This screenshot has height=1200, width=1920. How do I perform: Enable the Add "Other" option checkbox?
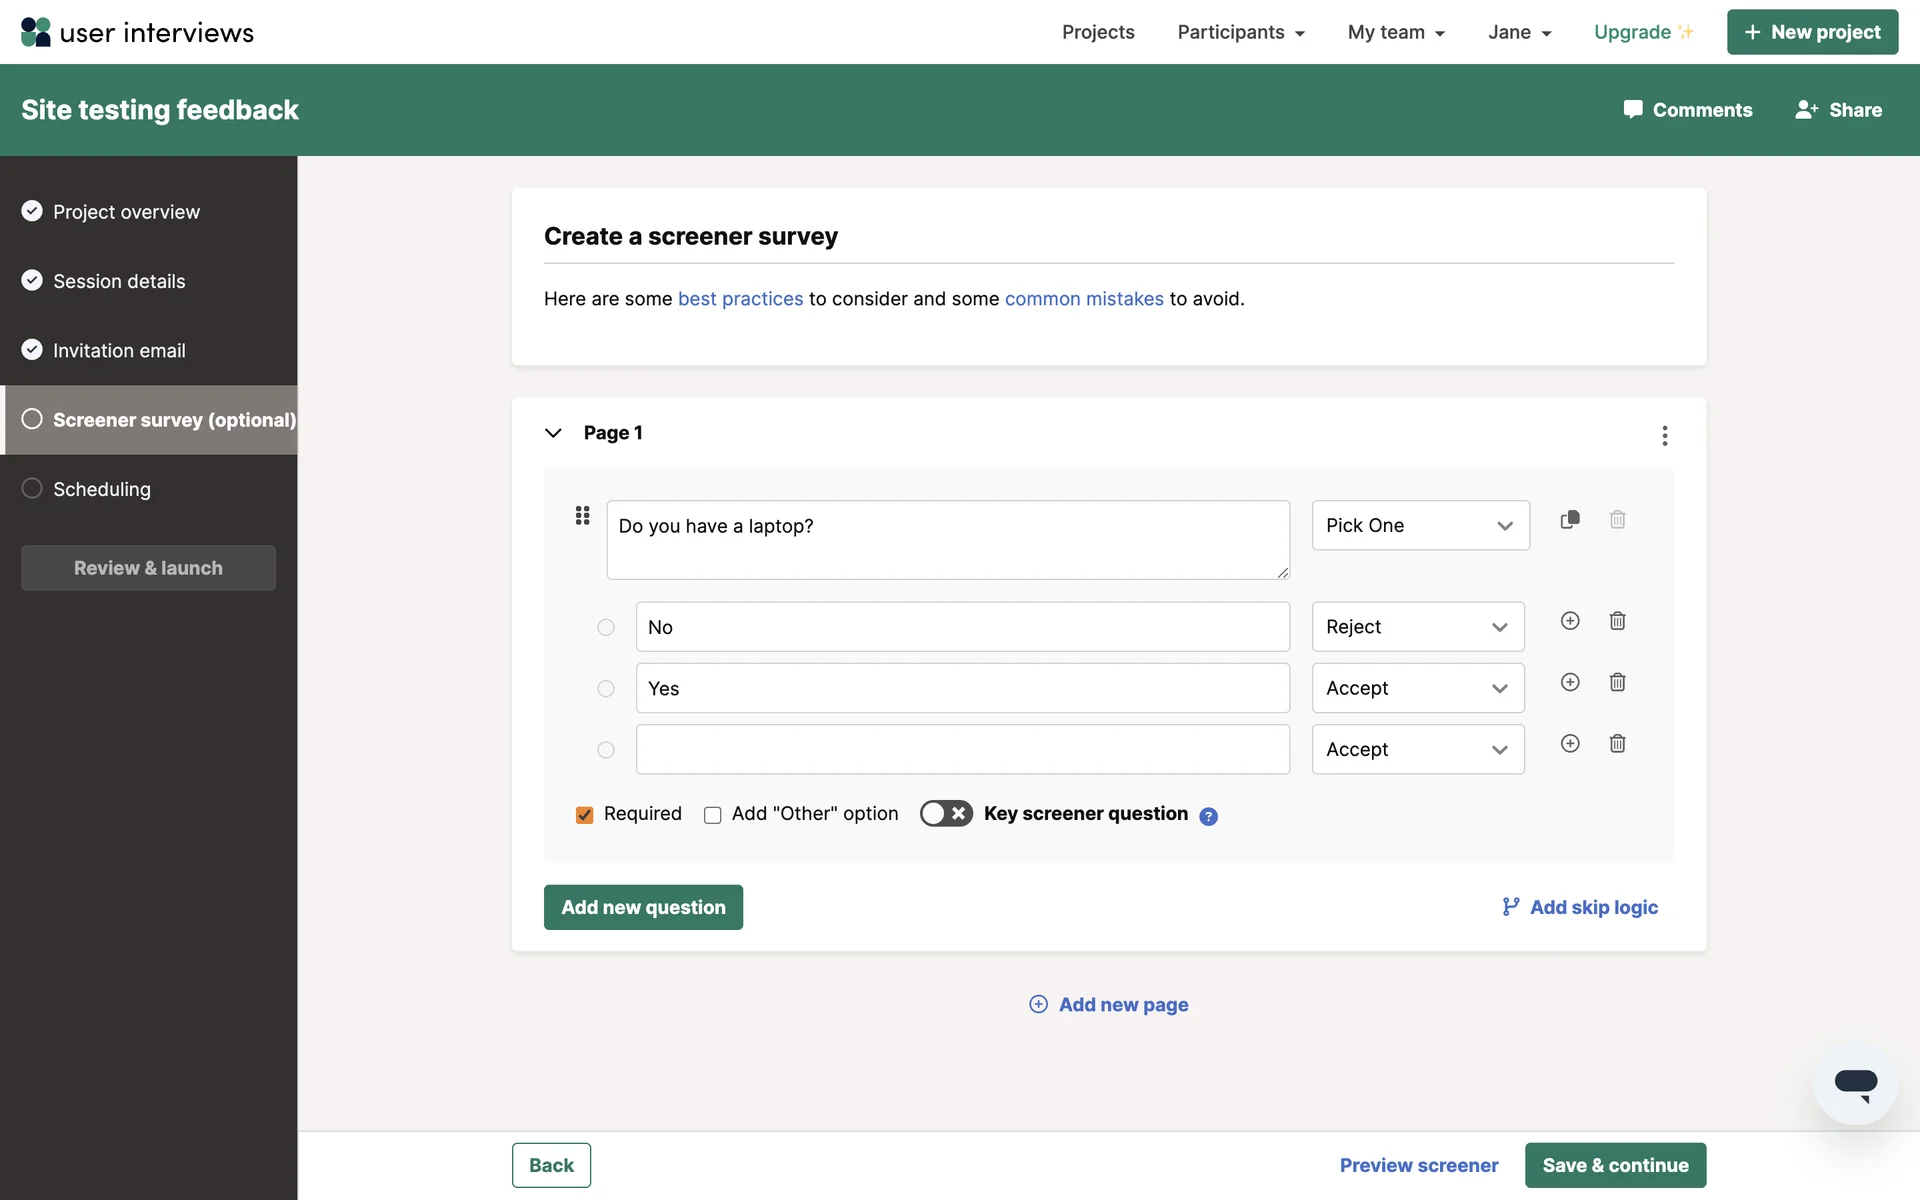713,815
